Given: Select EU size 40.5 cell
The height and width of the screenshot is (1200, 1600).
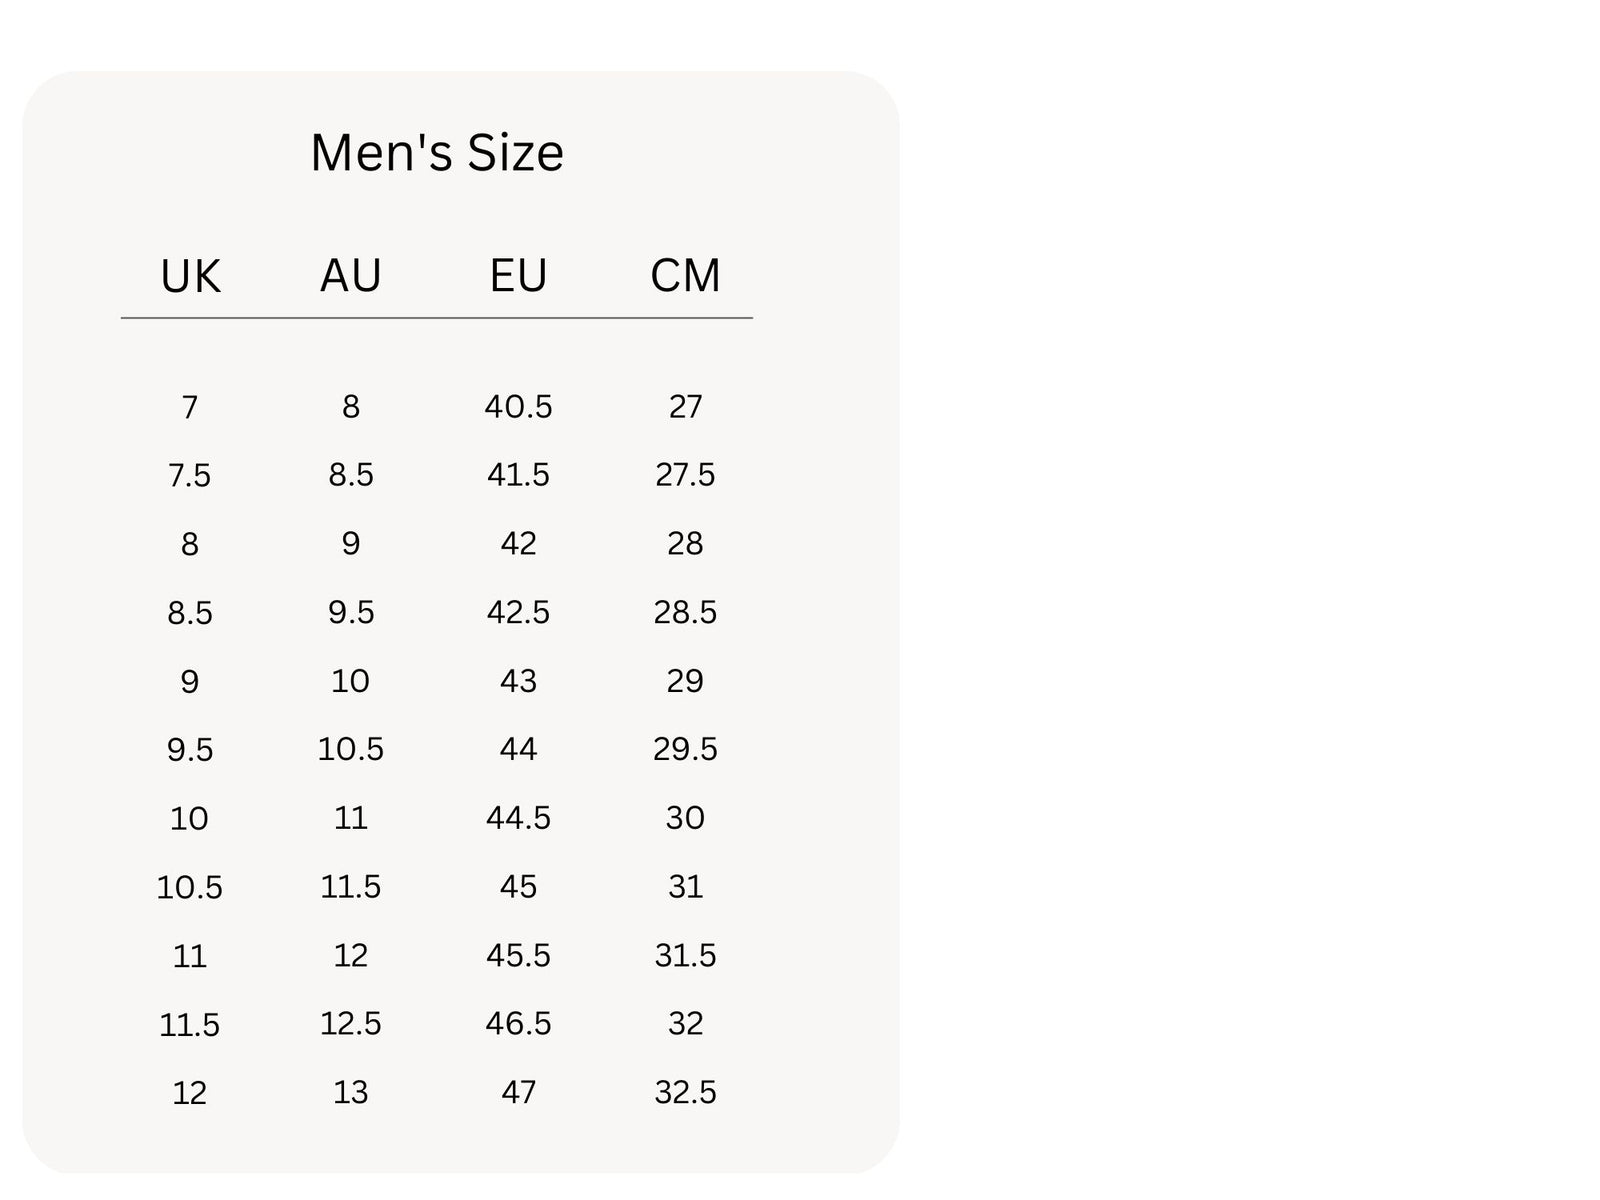Looking at the screenshot, I should (x=518, y=407).
